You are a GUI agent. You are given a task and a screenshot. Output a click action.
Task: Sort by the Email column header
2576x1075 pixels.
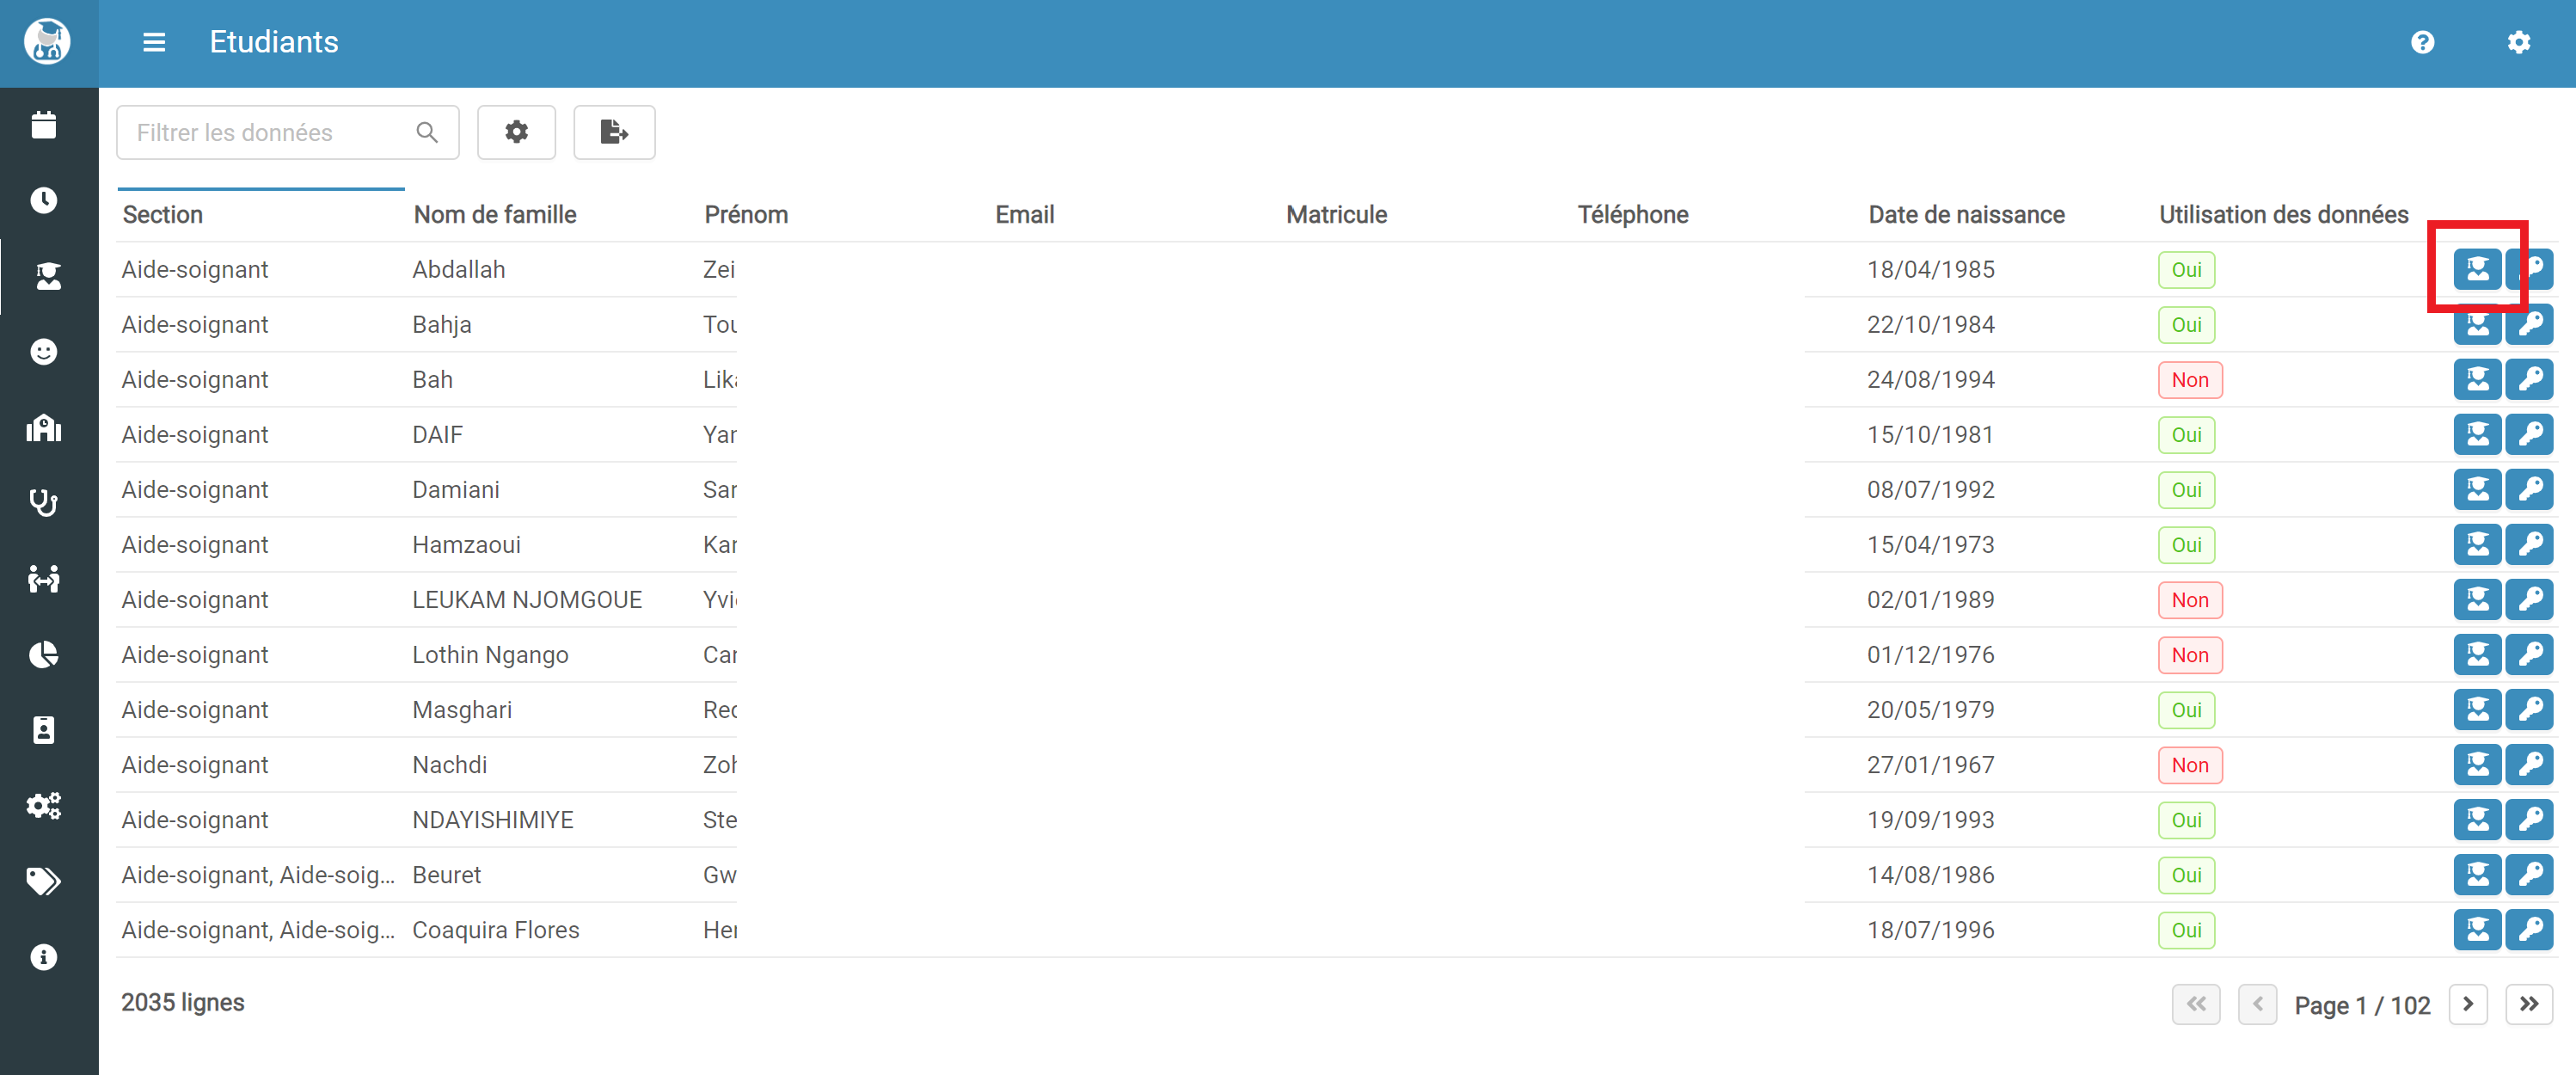click(x=1025, y=214)
